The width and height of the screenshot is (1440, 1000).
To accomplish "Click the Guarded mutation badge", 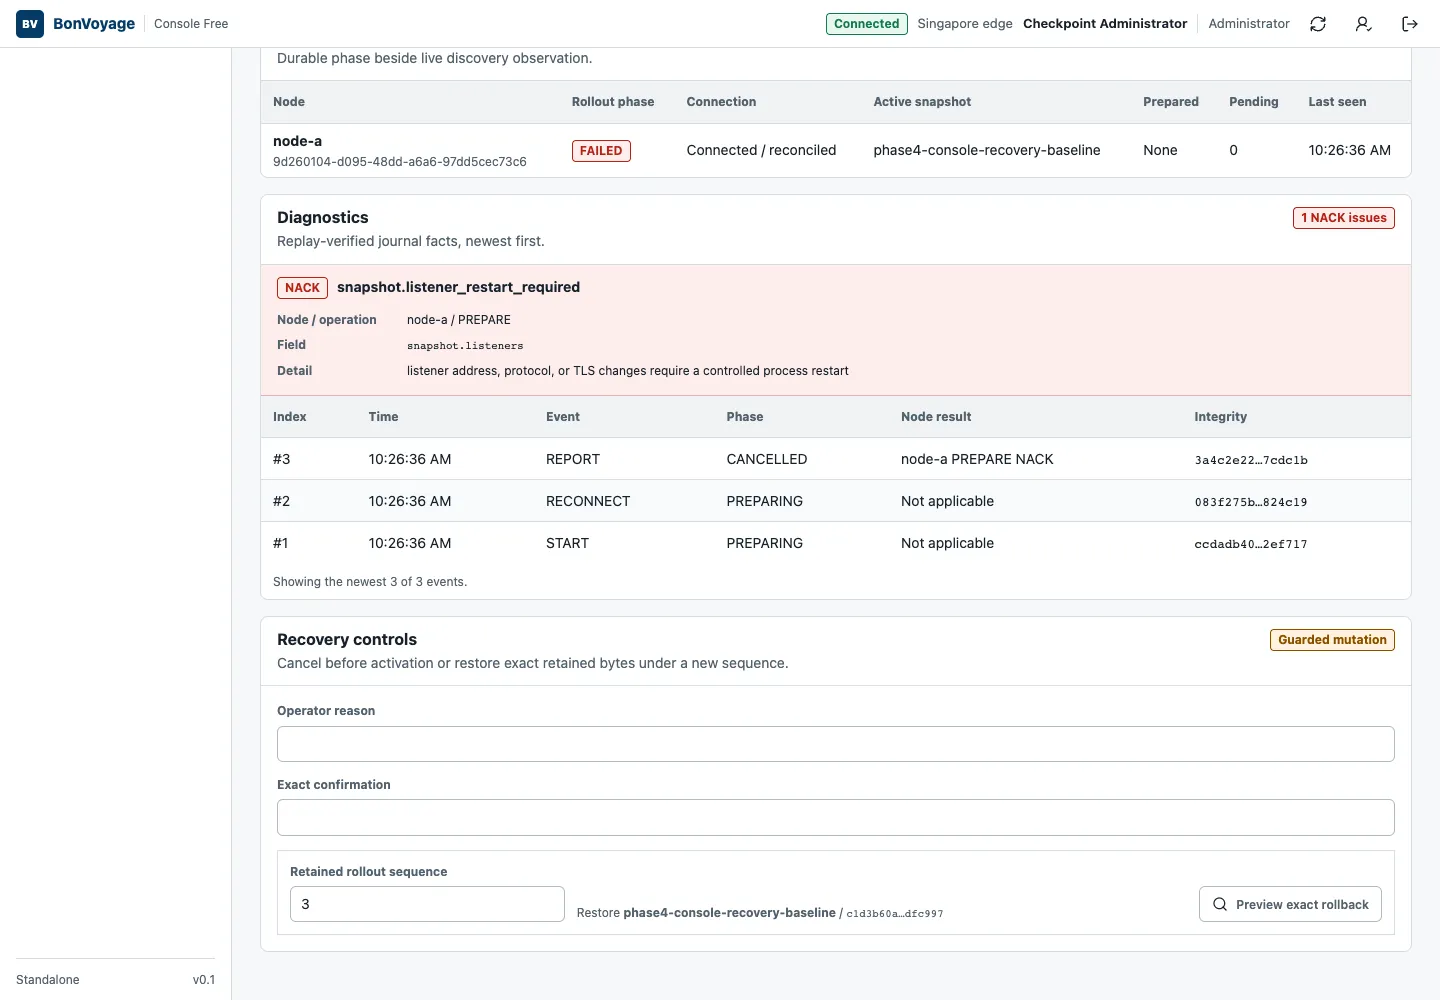I will click(x=1332, y=640).
